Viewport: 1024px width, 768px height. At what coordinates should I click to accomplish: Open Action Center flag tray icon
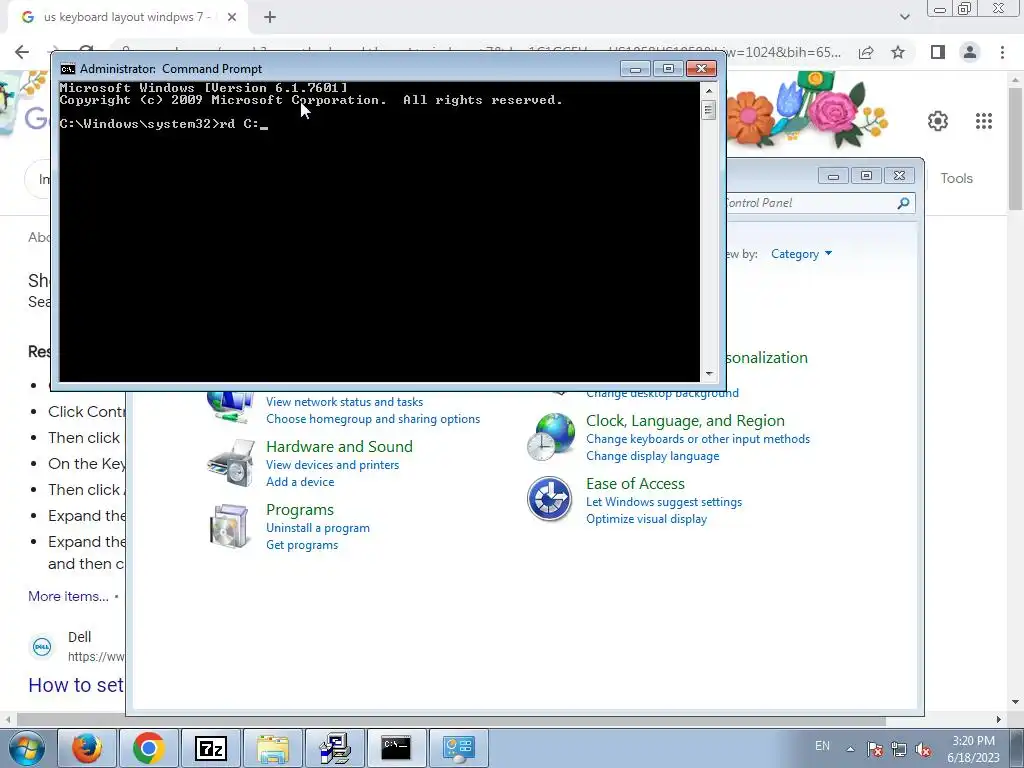point(875,750)
